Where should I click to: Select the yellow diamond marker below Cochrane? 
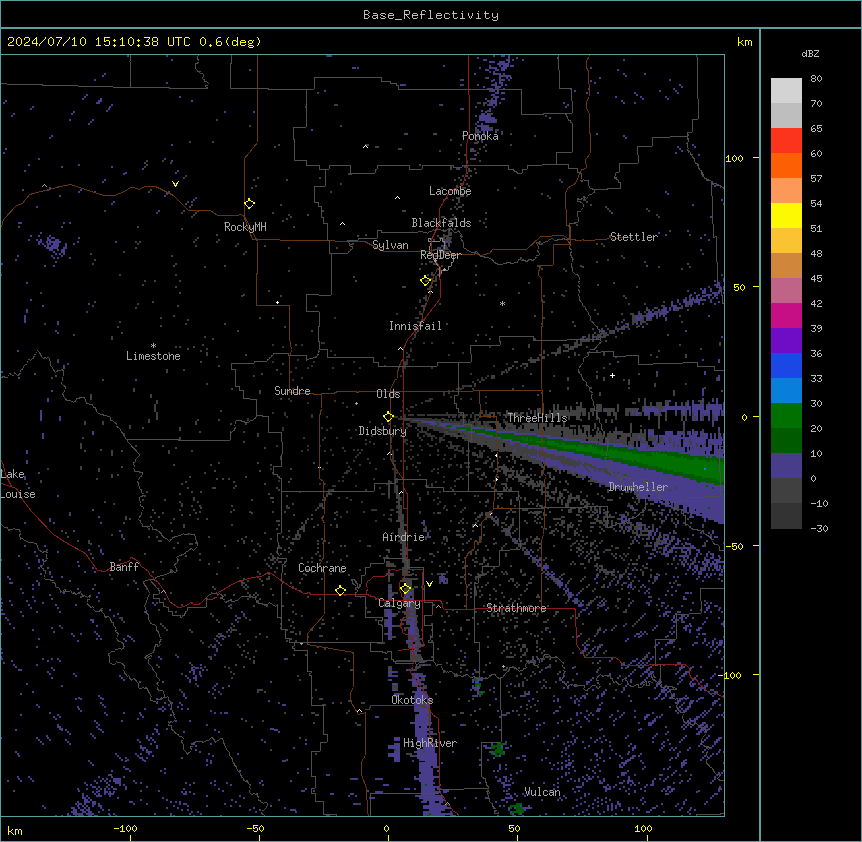tap(340, 591)
